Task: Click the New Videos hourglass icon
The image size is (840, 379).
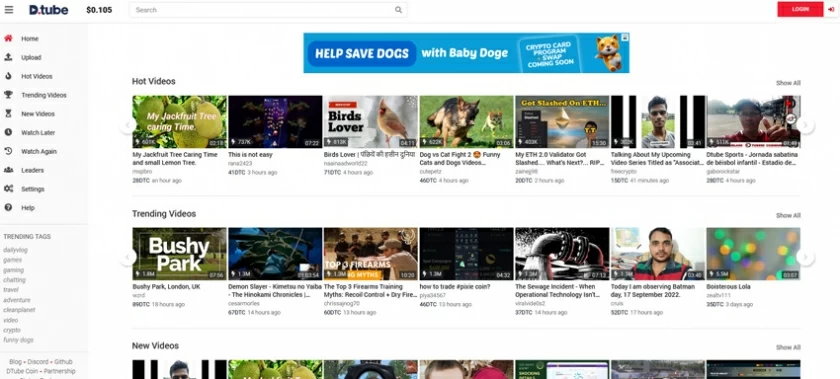Action: click(x=8, y=114)
